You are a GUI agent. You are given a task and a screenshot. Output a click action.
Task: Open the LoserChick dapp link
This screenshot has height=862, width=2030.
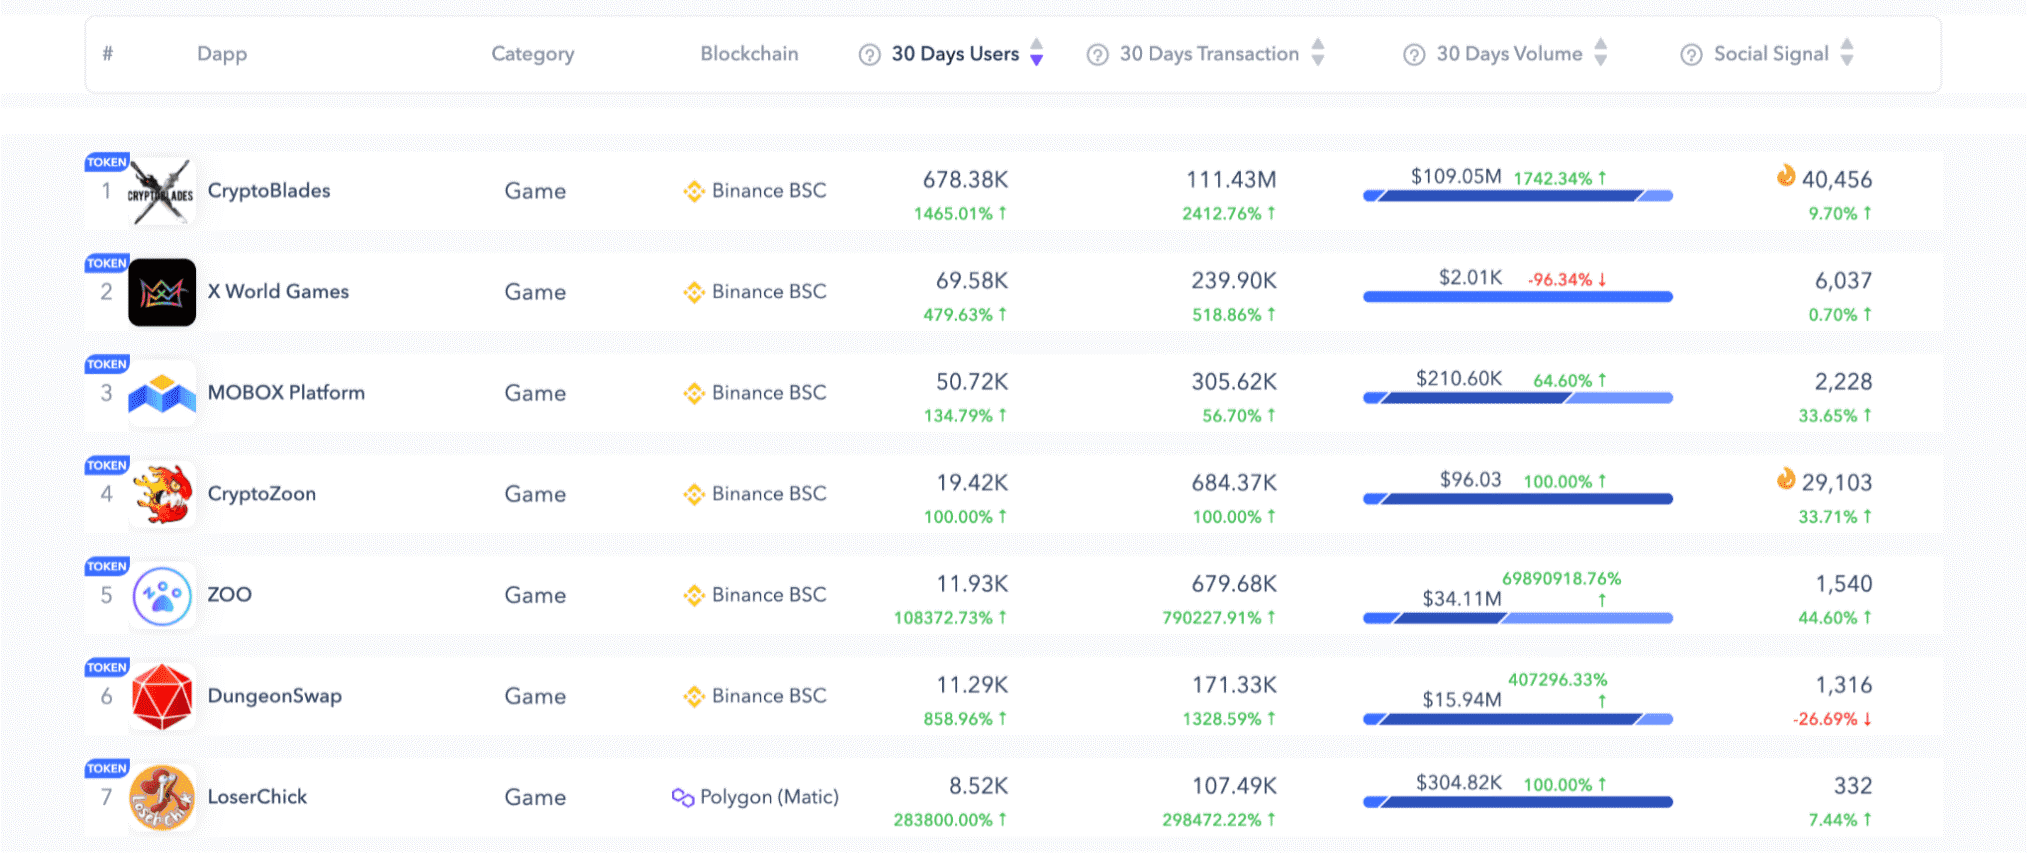[257, 797]
